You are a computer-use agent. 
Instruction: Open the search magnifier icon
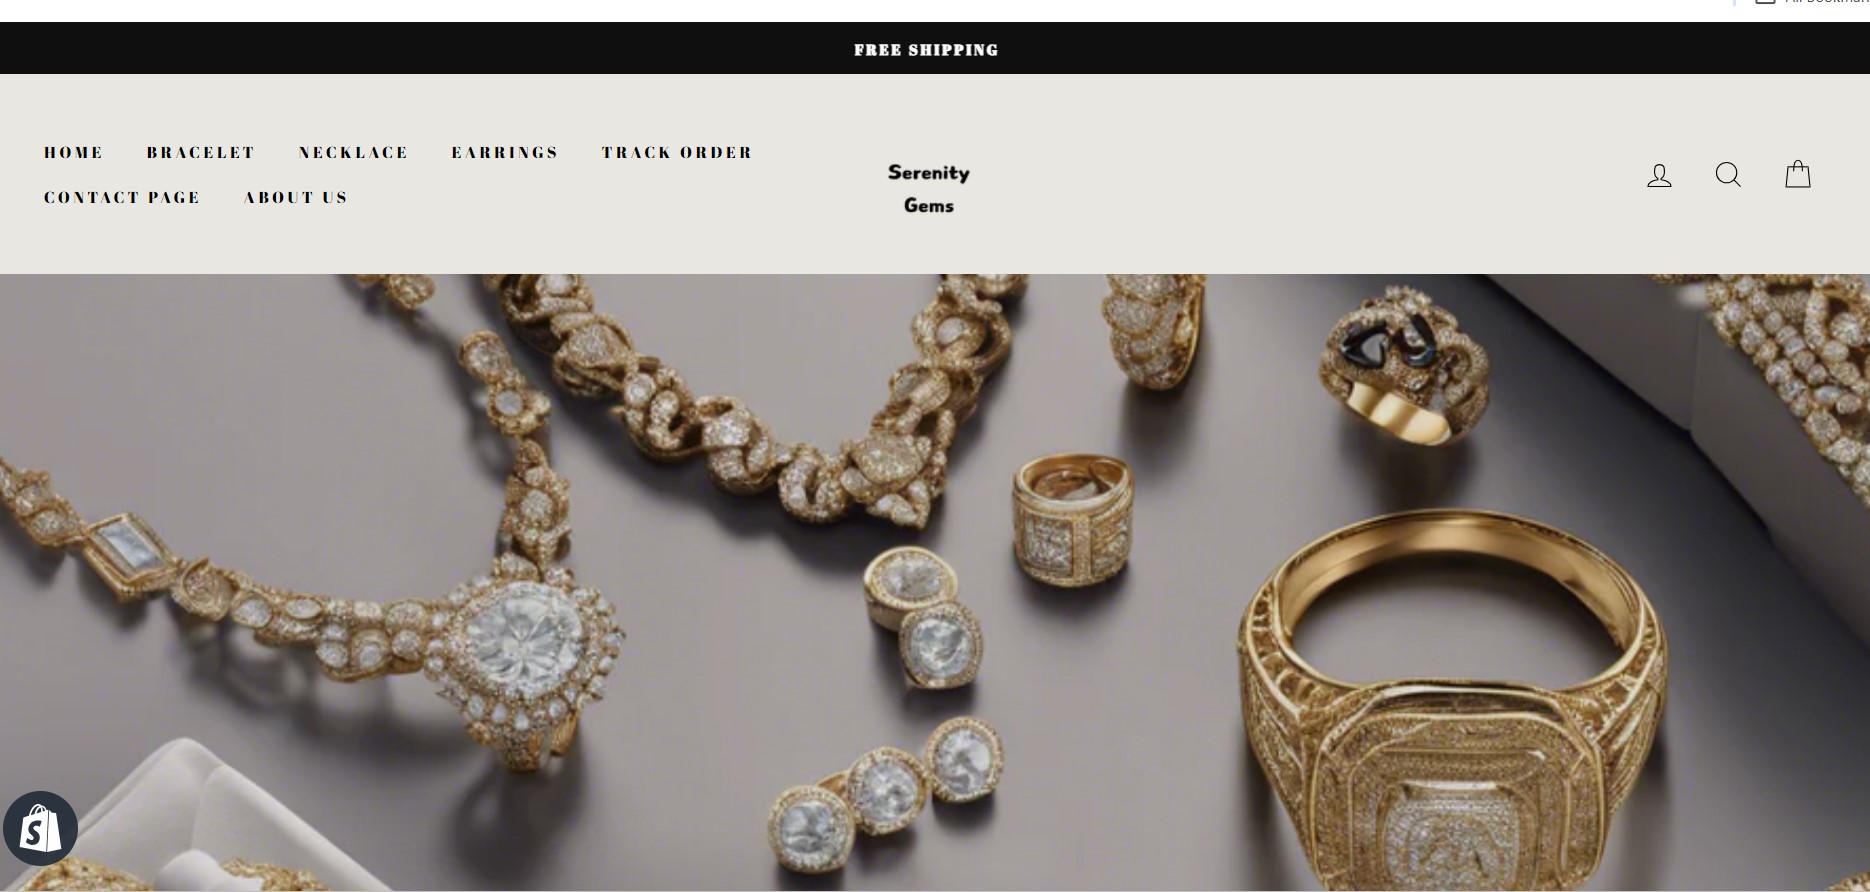[x=1728, y=175]
